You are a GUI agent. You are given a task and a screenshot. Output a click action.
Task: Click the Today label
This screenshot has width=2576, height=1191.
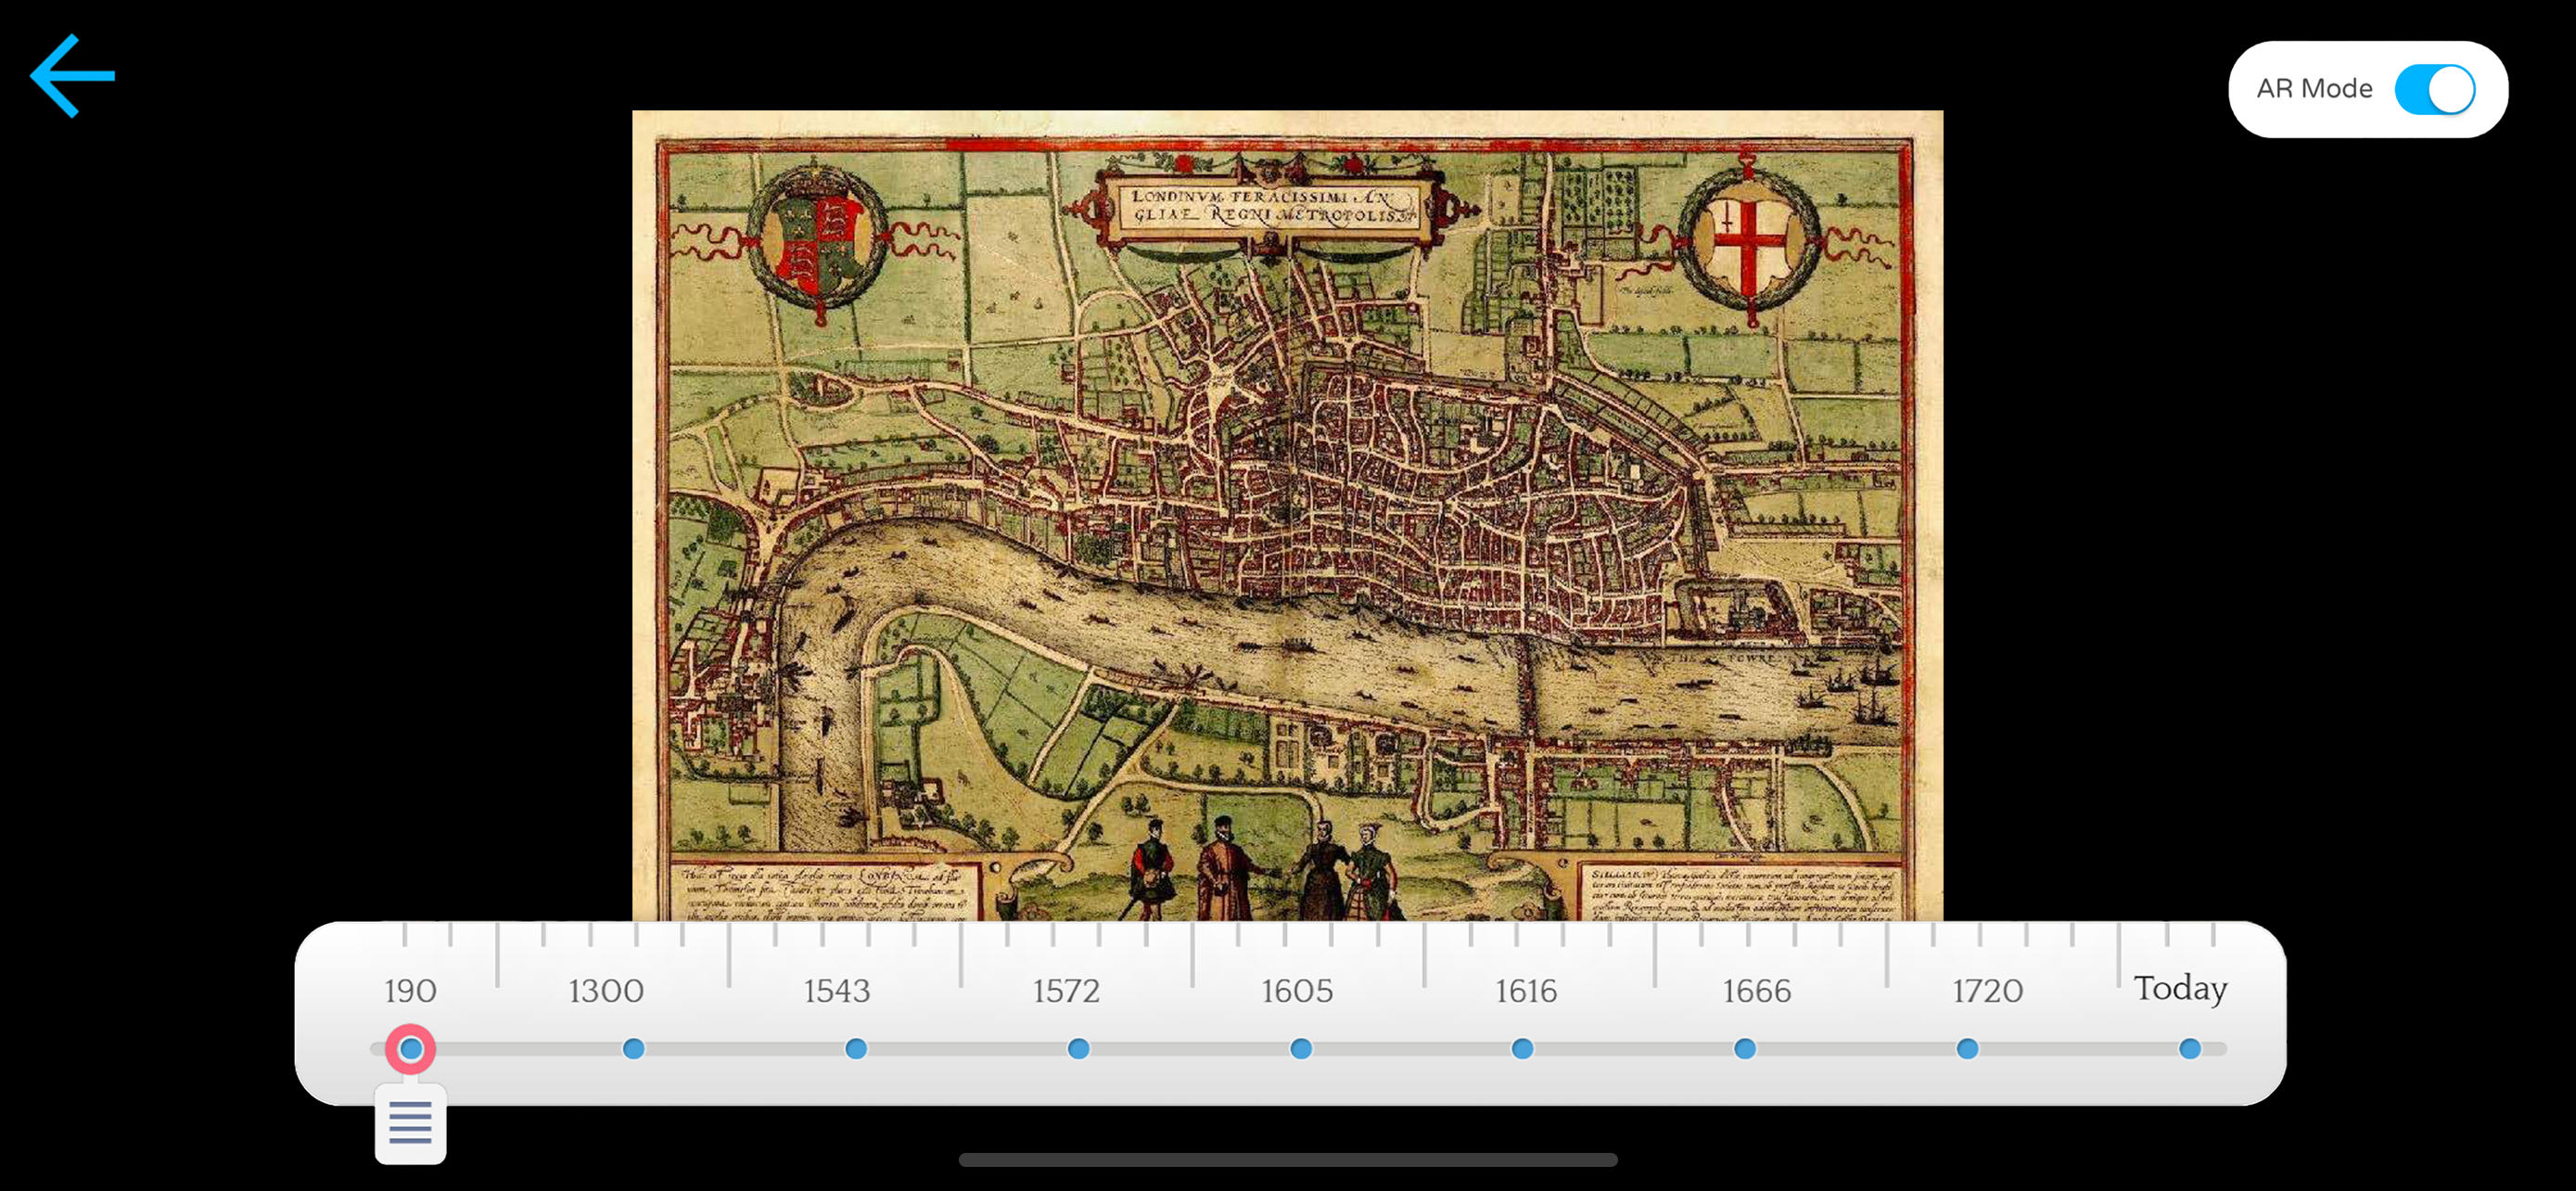pos(2180,989)
